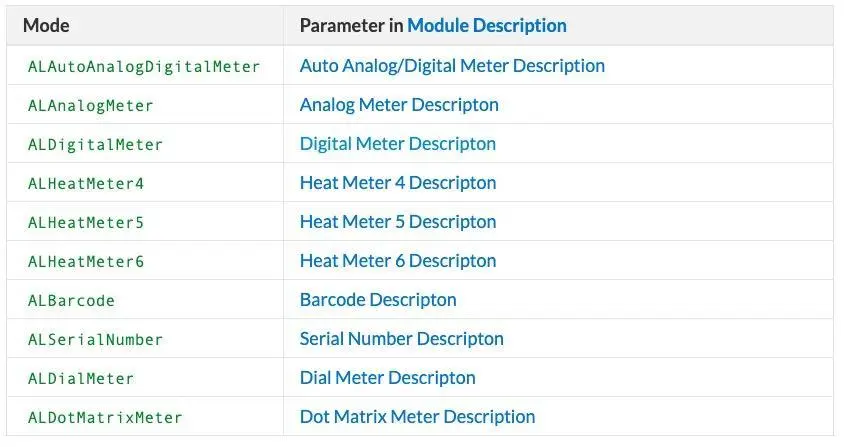Follow the Heat Meter 4 Descripton link

coord(398,183)
